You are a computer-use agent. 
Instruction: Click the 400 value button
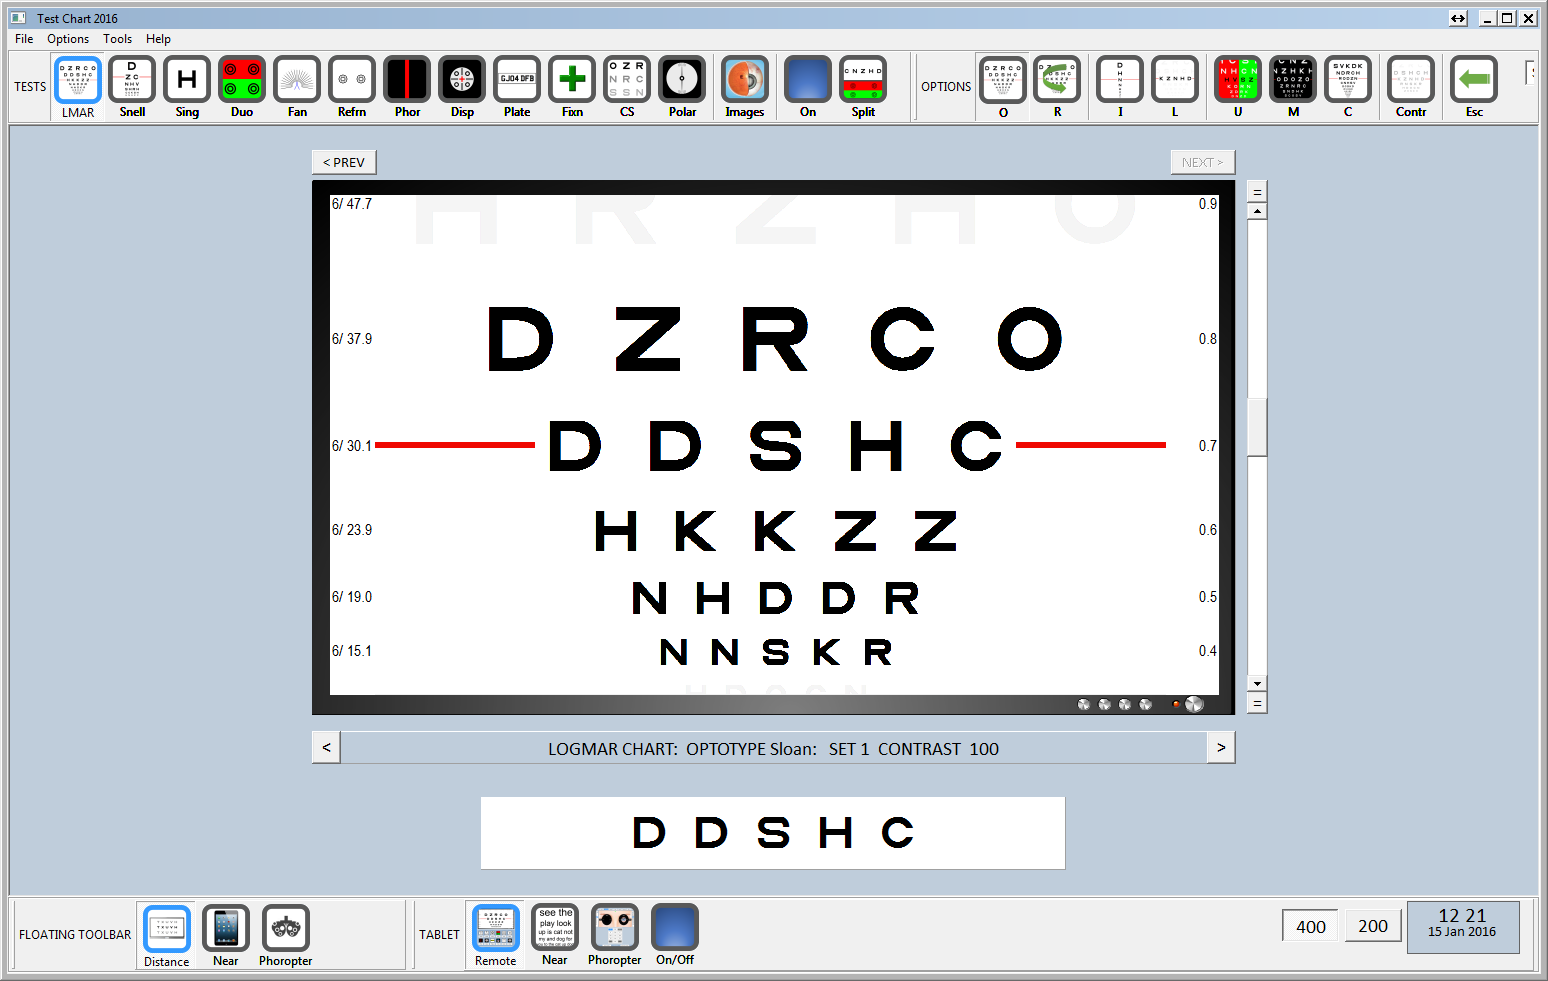click(1310, 926)
